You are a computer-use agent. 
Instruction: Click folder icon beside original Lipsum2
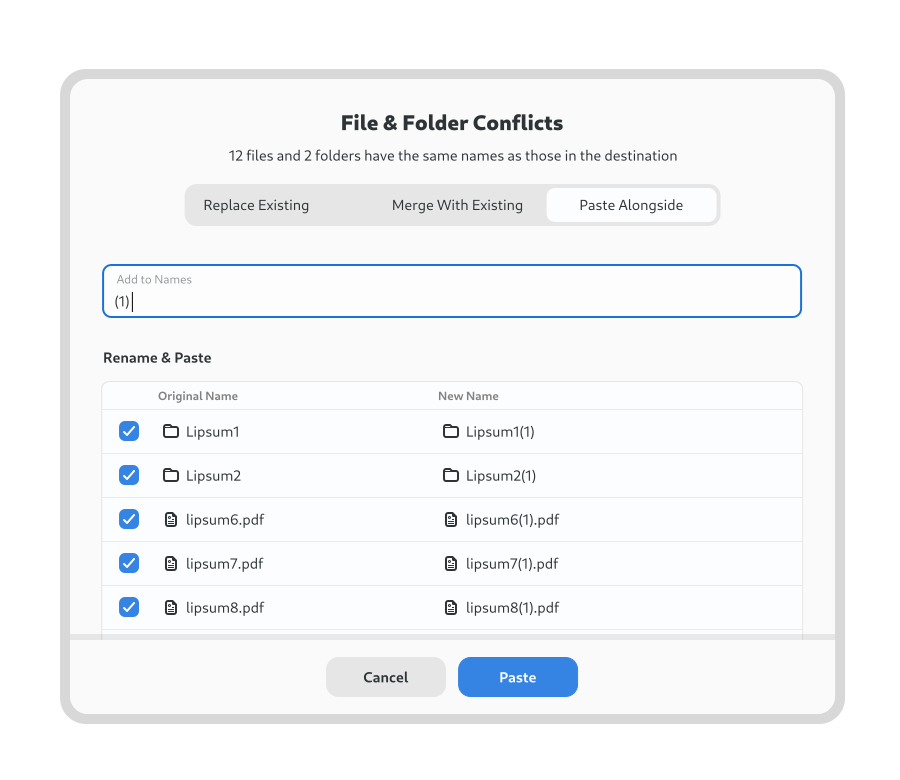pyautogui.click(x=170, y=475)
